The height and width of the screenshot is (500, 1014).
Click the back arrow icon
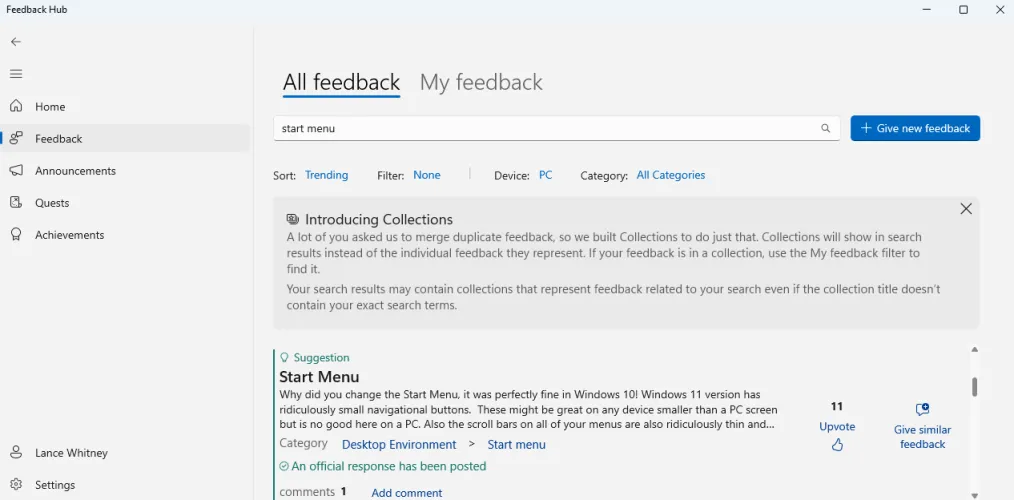click(x=16, y=42)
